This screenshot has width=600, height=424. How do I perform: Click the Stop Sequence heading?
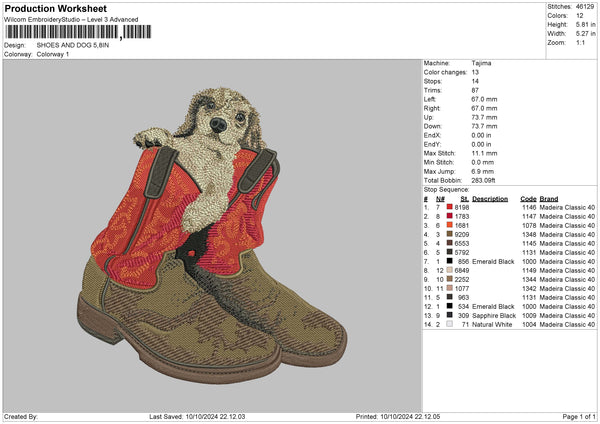(x=446, y=188)
